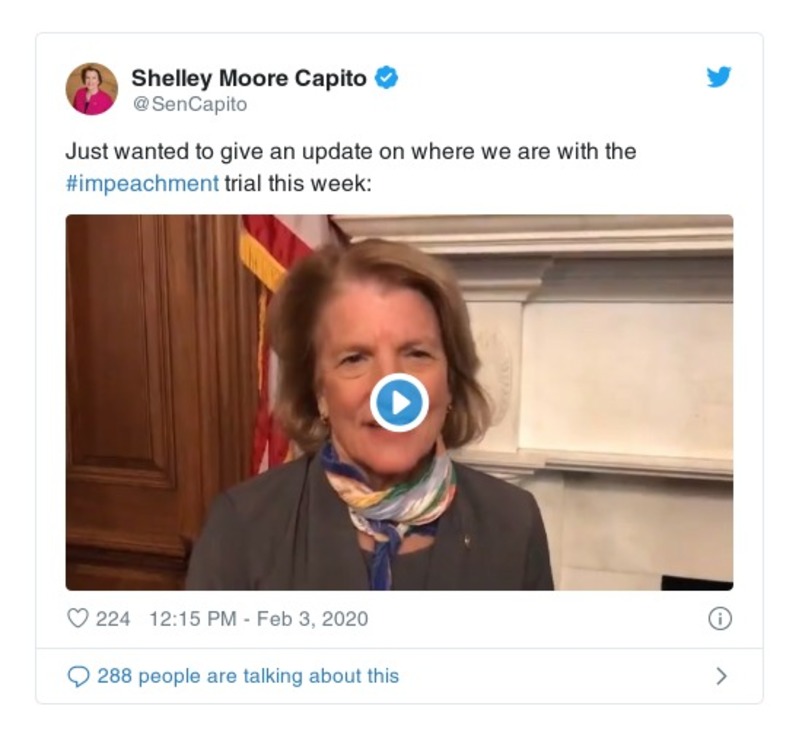Click the blue verified checkmark badge
The image size is (799, 741).
point(386,77)
